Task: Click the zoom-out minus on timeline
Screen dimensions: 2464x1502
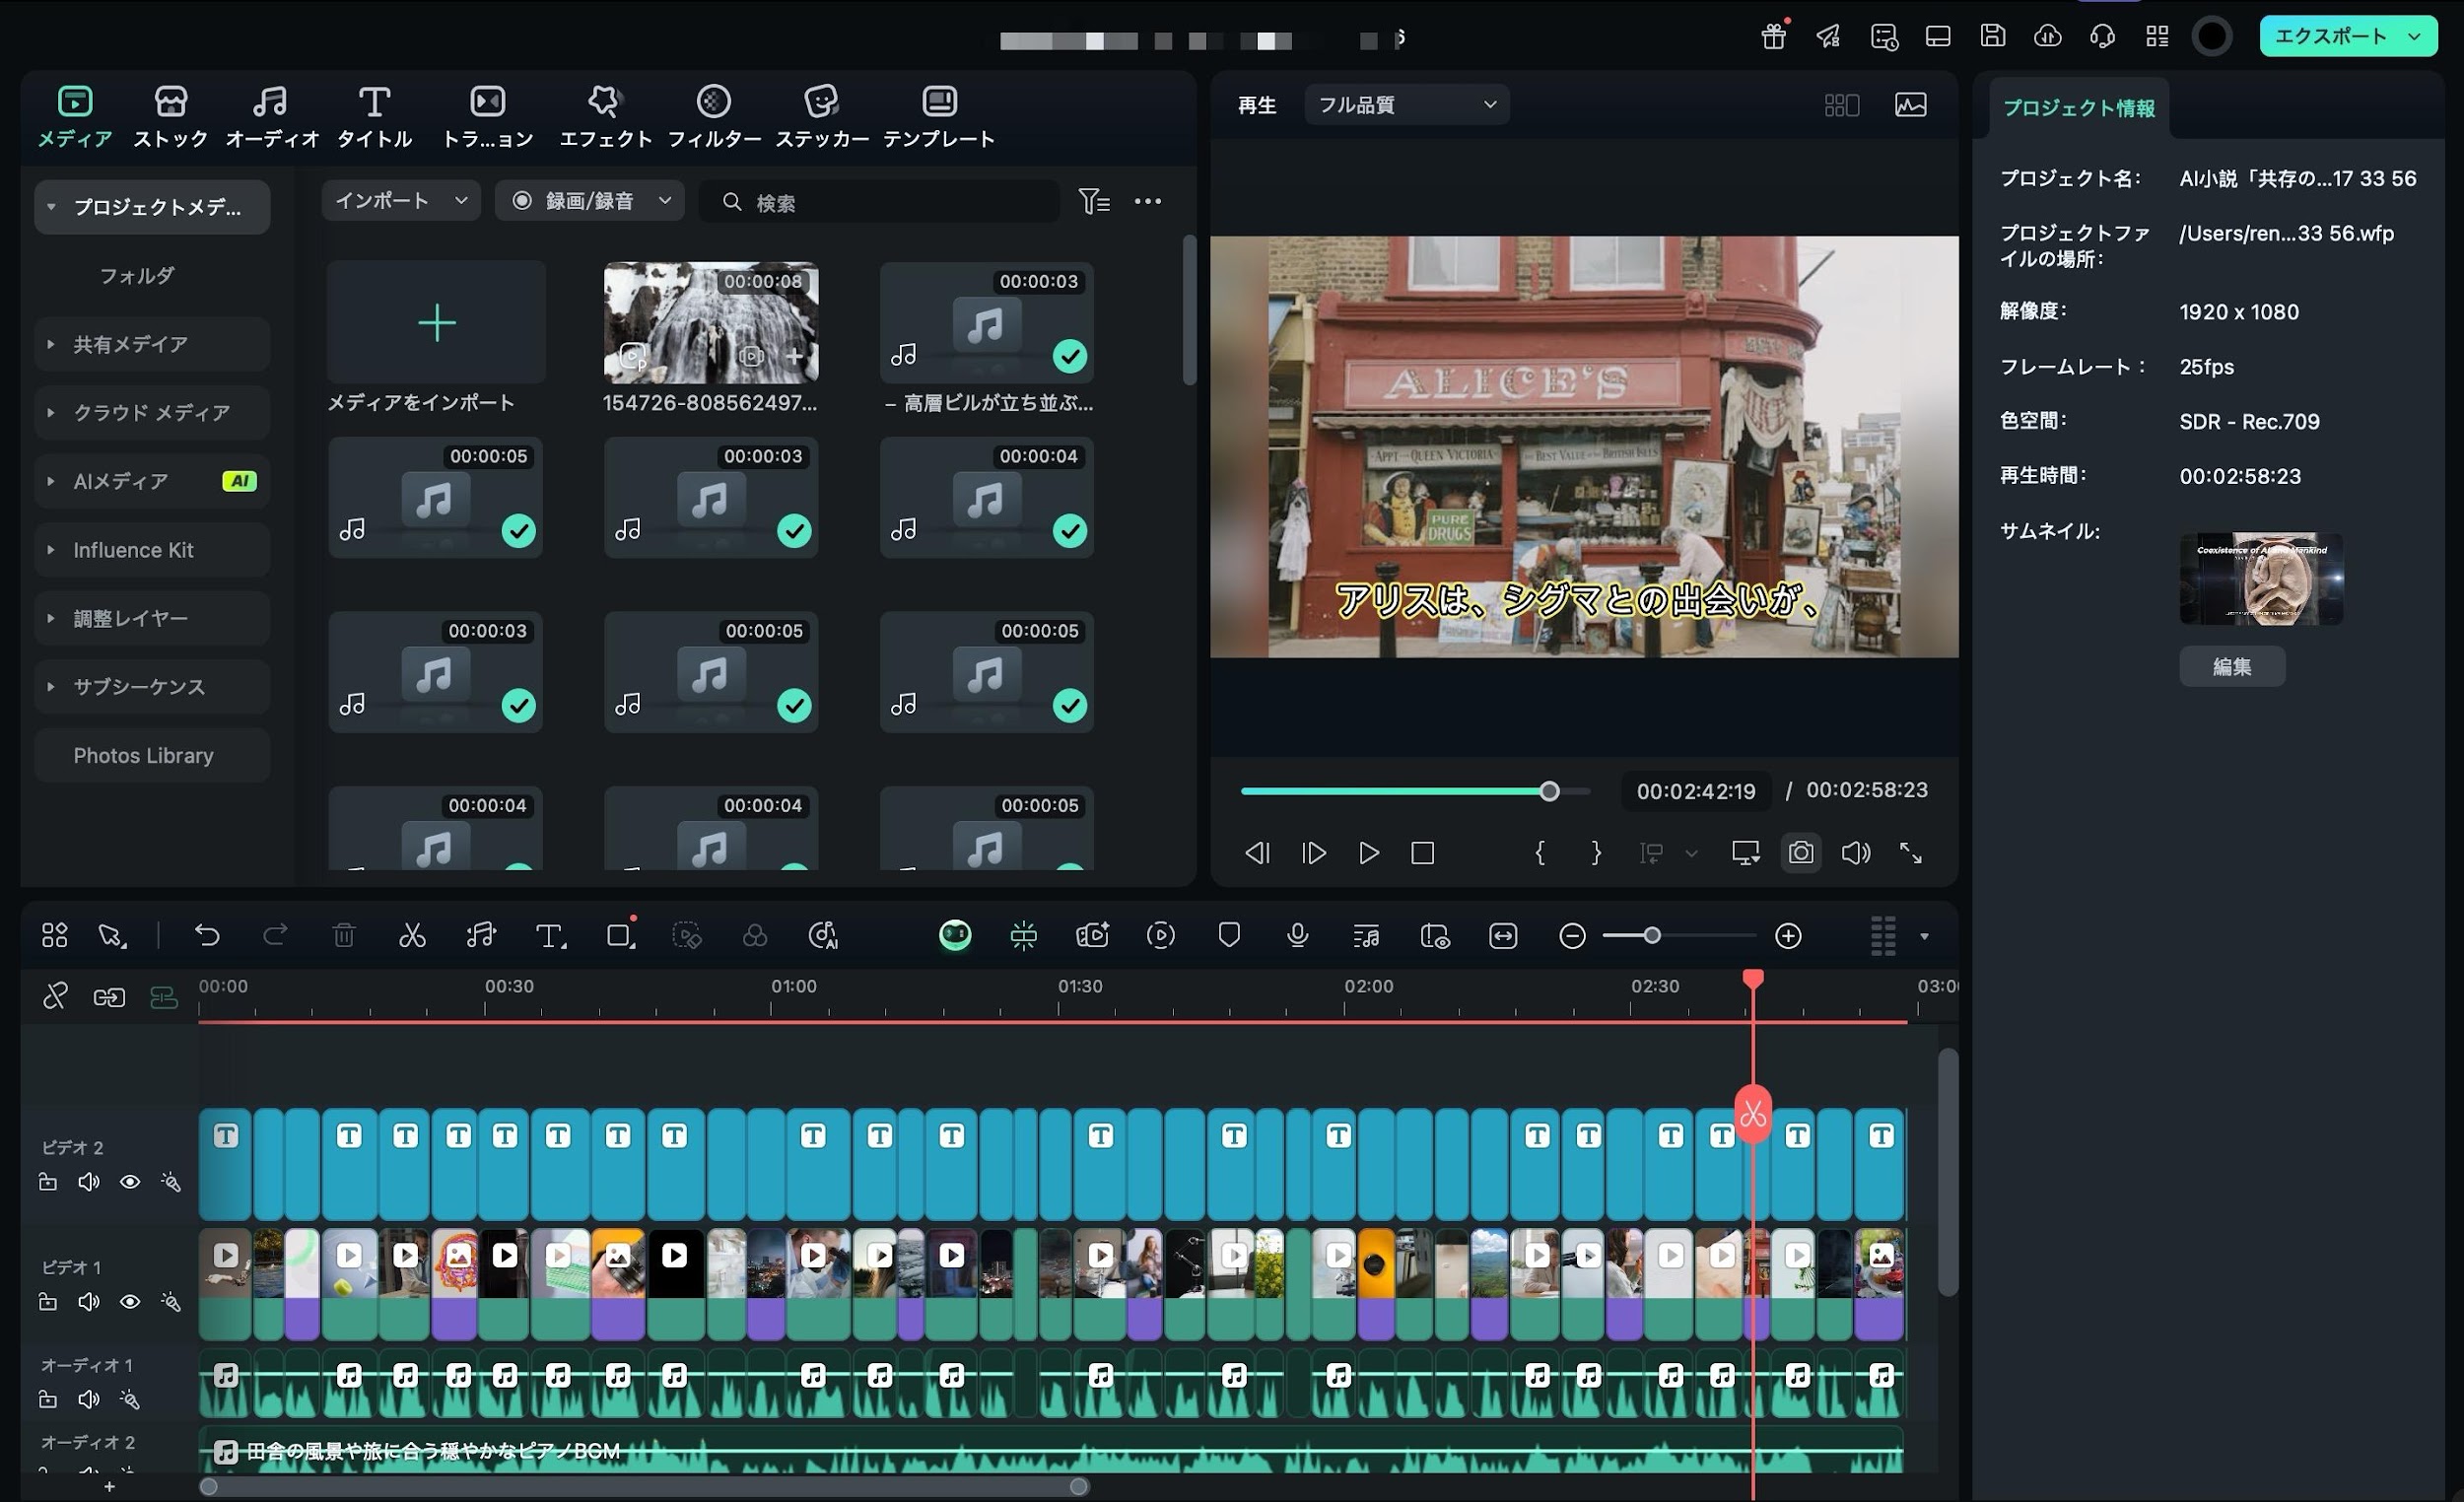Action: pos(1572,936)
